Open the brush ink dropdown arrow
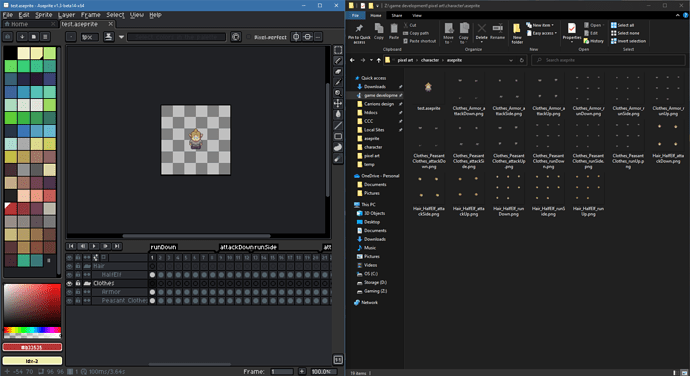The width and height of the screenshot is (690, 376). [121, 37]
